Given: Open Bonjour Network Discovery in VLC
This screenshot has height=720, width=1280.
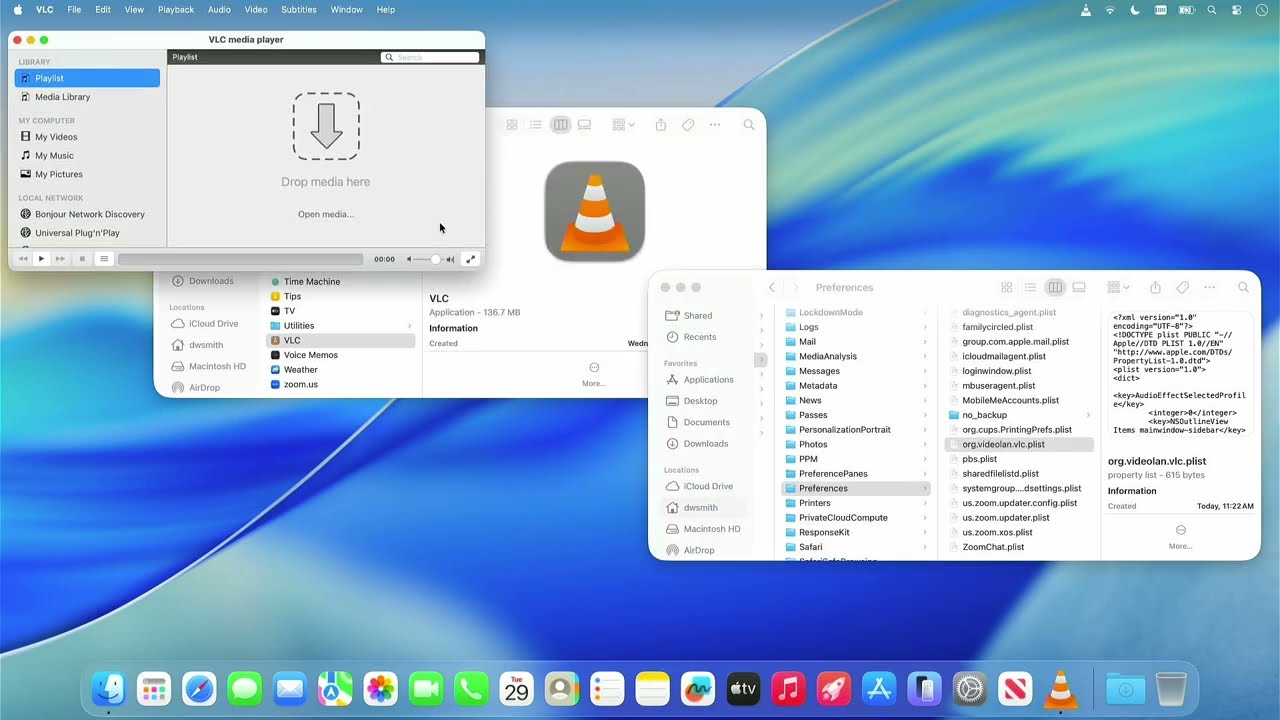Looking at the screenshot, I should pos(87,214).
